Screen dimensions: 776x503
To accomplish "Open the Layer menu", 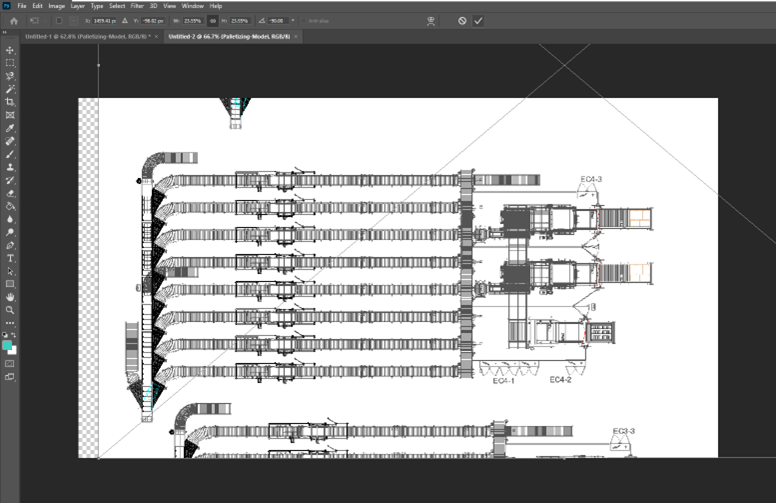I will click(78, 6).
